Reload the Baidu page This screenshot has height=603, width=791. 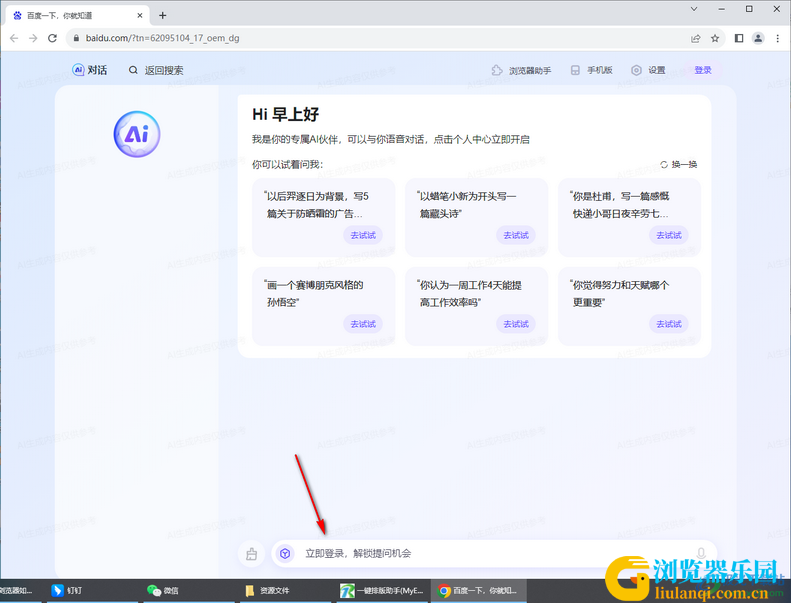click(52, 38)
